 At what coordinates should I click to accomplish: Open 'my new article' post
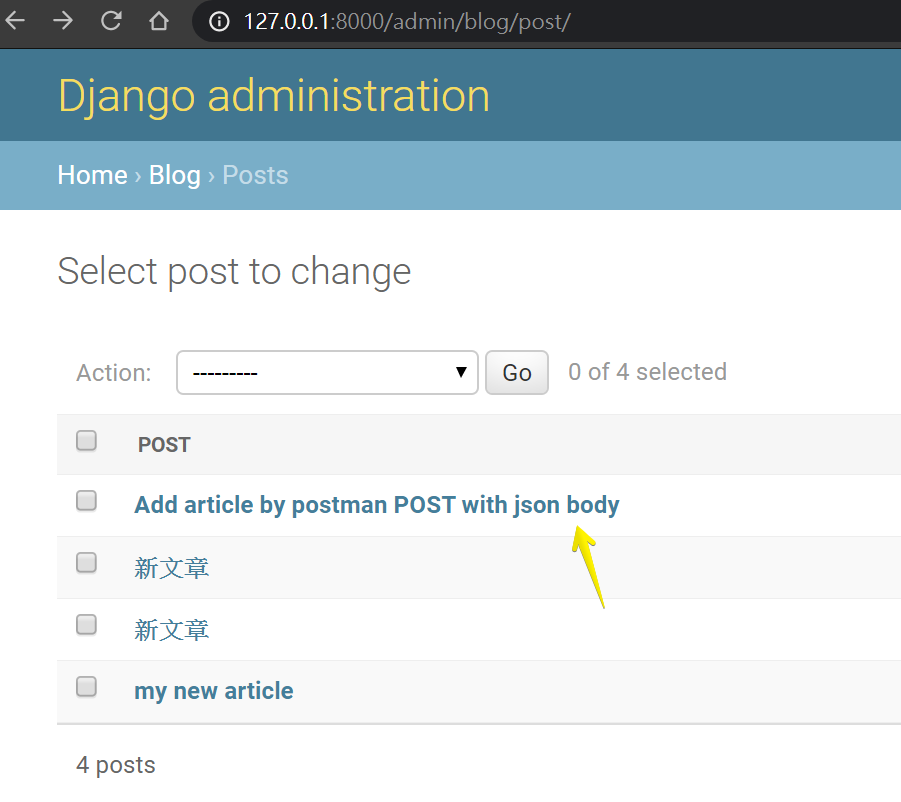(214, 691)
